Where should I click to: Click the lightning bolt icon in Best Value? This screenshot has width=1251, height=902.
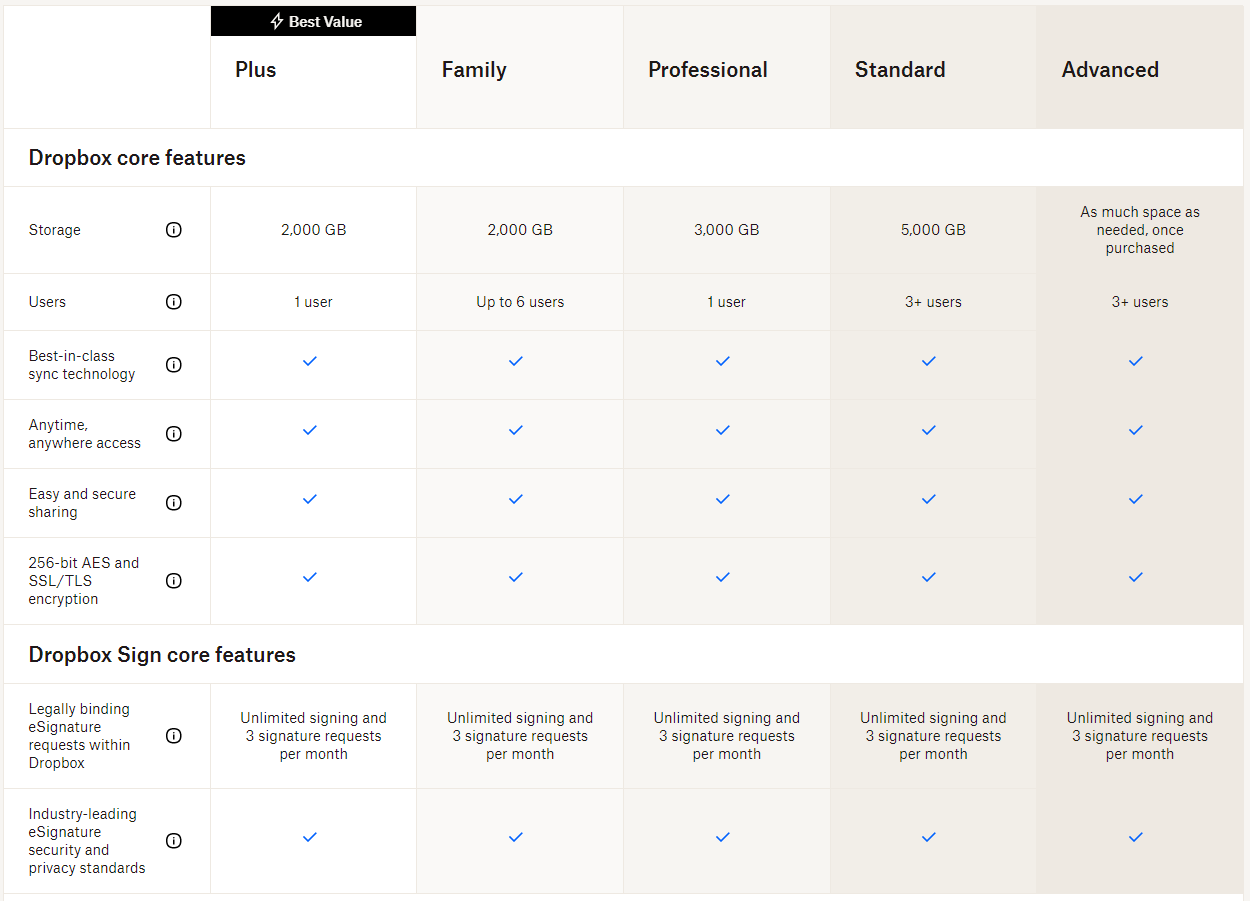coord(277,21)
